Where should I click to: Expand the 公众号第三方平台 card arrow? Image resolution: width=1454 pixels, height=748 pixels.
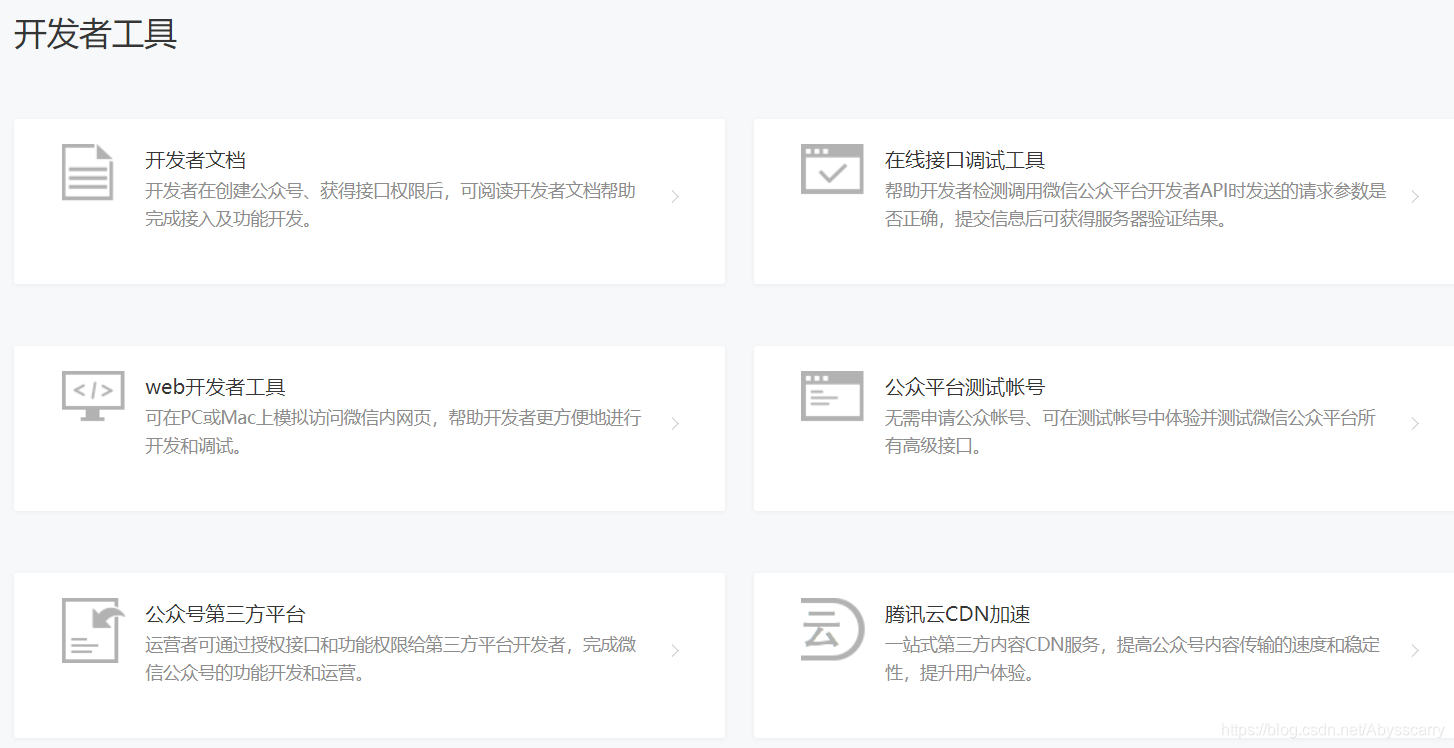[676, 650]
